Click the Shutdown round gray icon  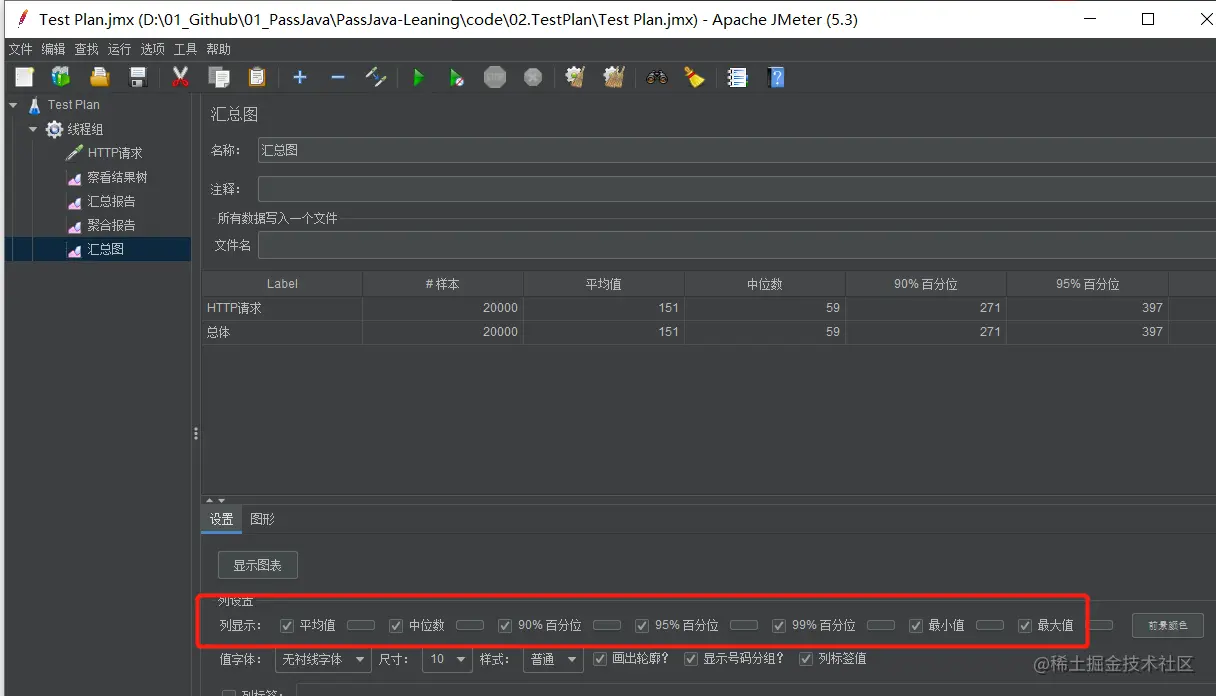pos(533,77)
